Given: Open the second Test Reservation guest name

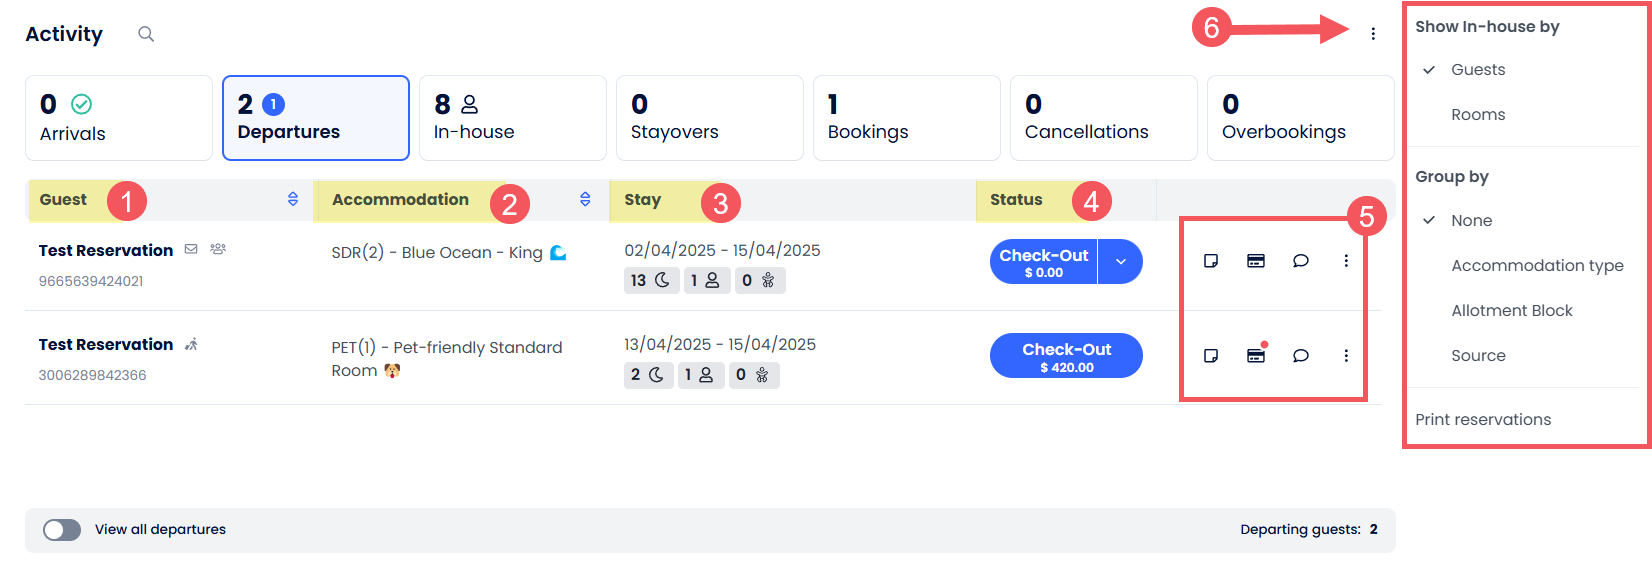Looking at the screenshot, I should pyautogui.click(x=106, y=345).
